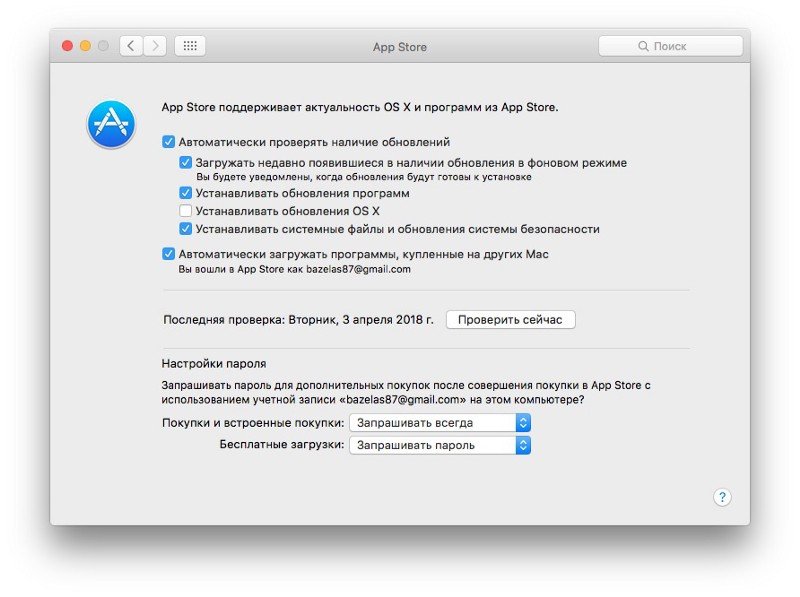This screenshot has height=597, width=800.
Task: Click the back navigation arrow
Action: tap(131, 46)
